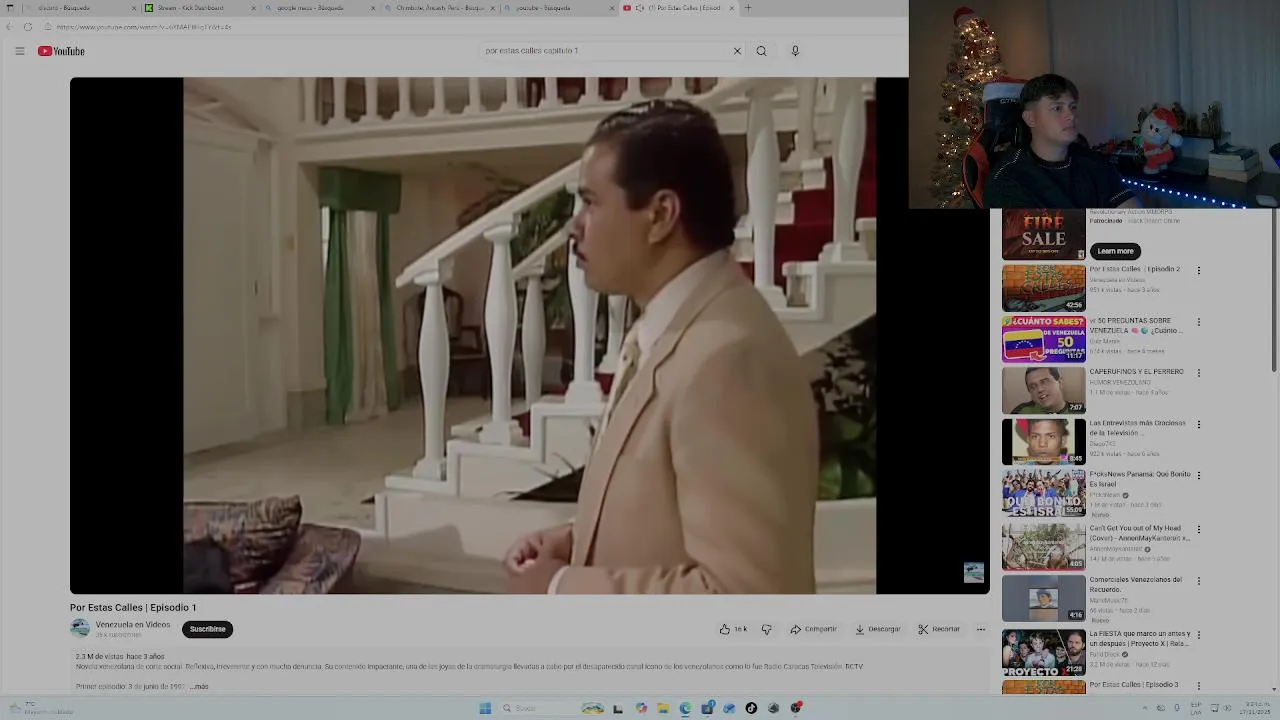Screen dimensions: 1280x720
Task: Open Las Entrevistas más Graciosas video title
Action: (x=1137, y=428)
